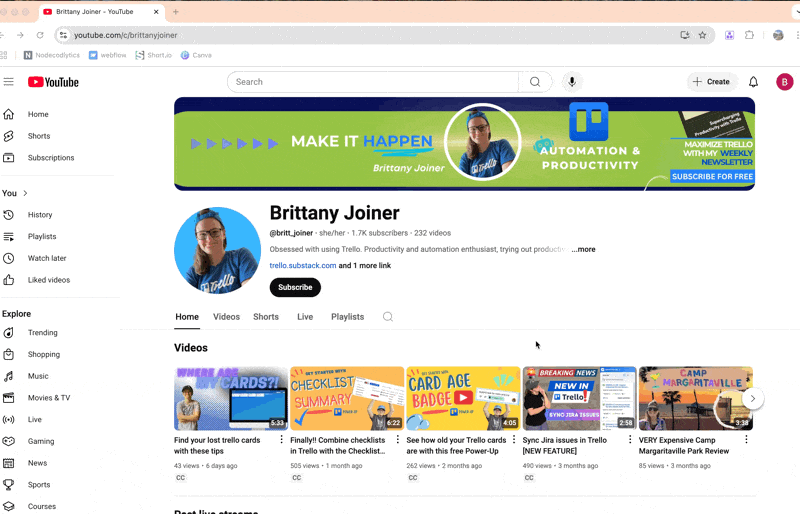
Task: Open options for Combine checklists video
Action: coord(397,439)
